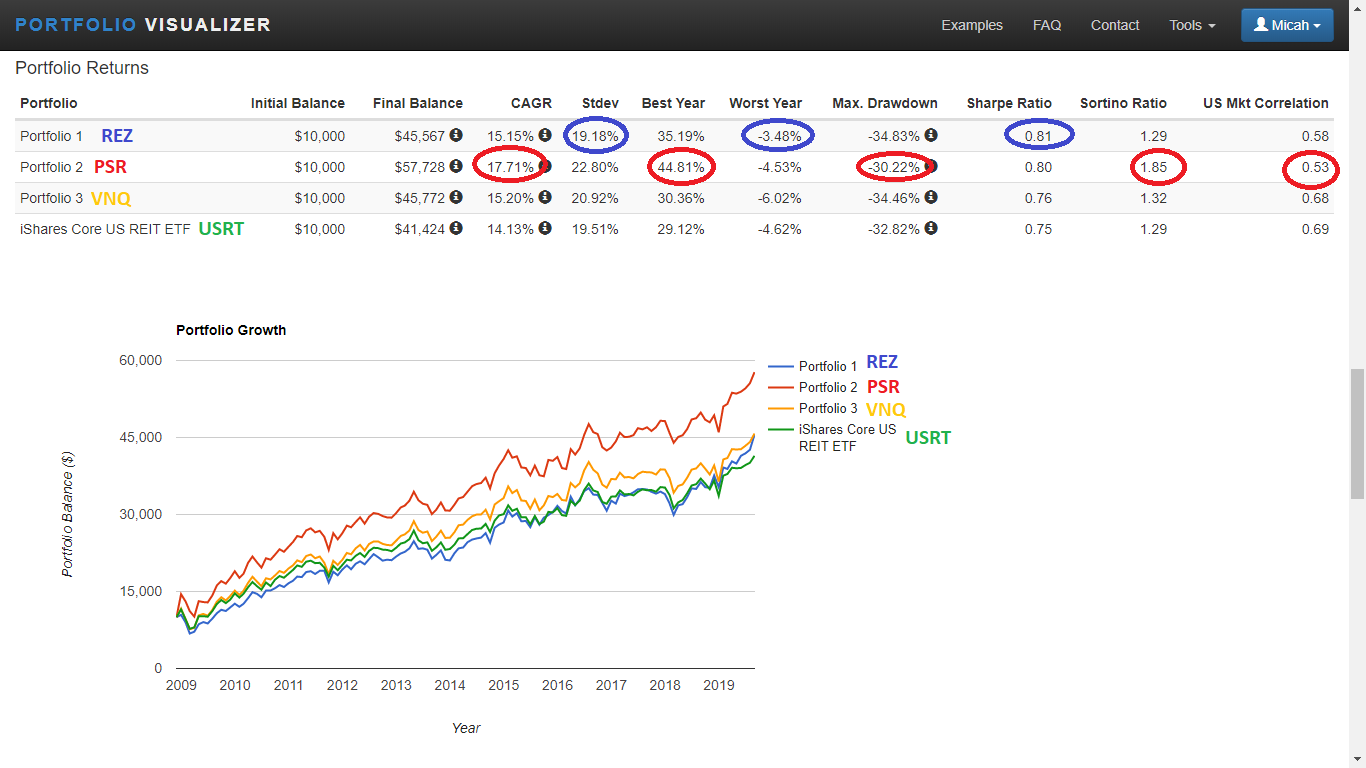Click the Sortino Ratio column header
This screenshot has height=768, width=1366.
click(1123, 103)
